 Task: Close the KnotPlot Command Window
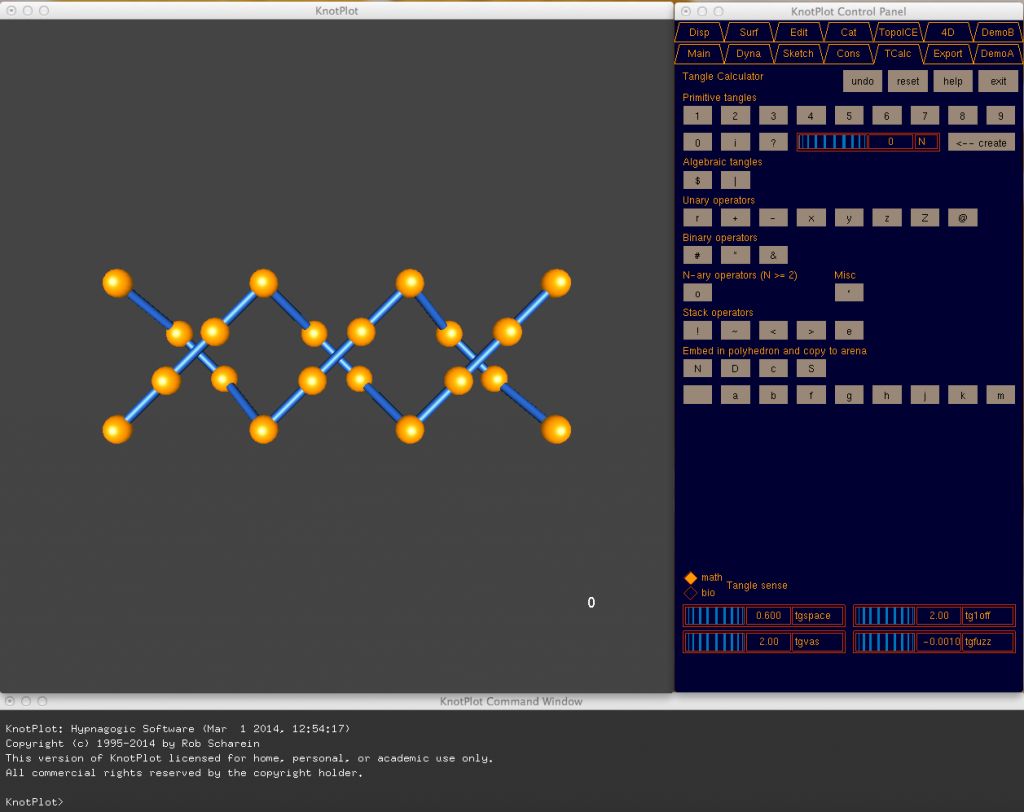click(10, 701)
